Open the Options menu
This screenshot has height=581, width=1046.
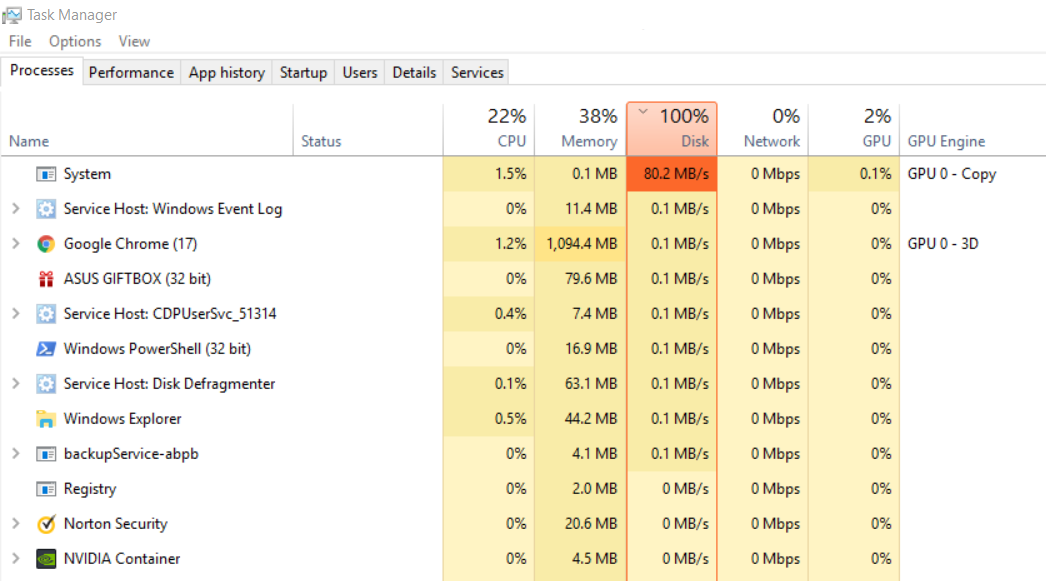pos(75,41)
